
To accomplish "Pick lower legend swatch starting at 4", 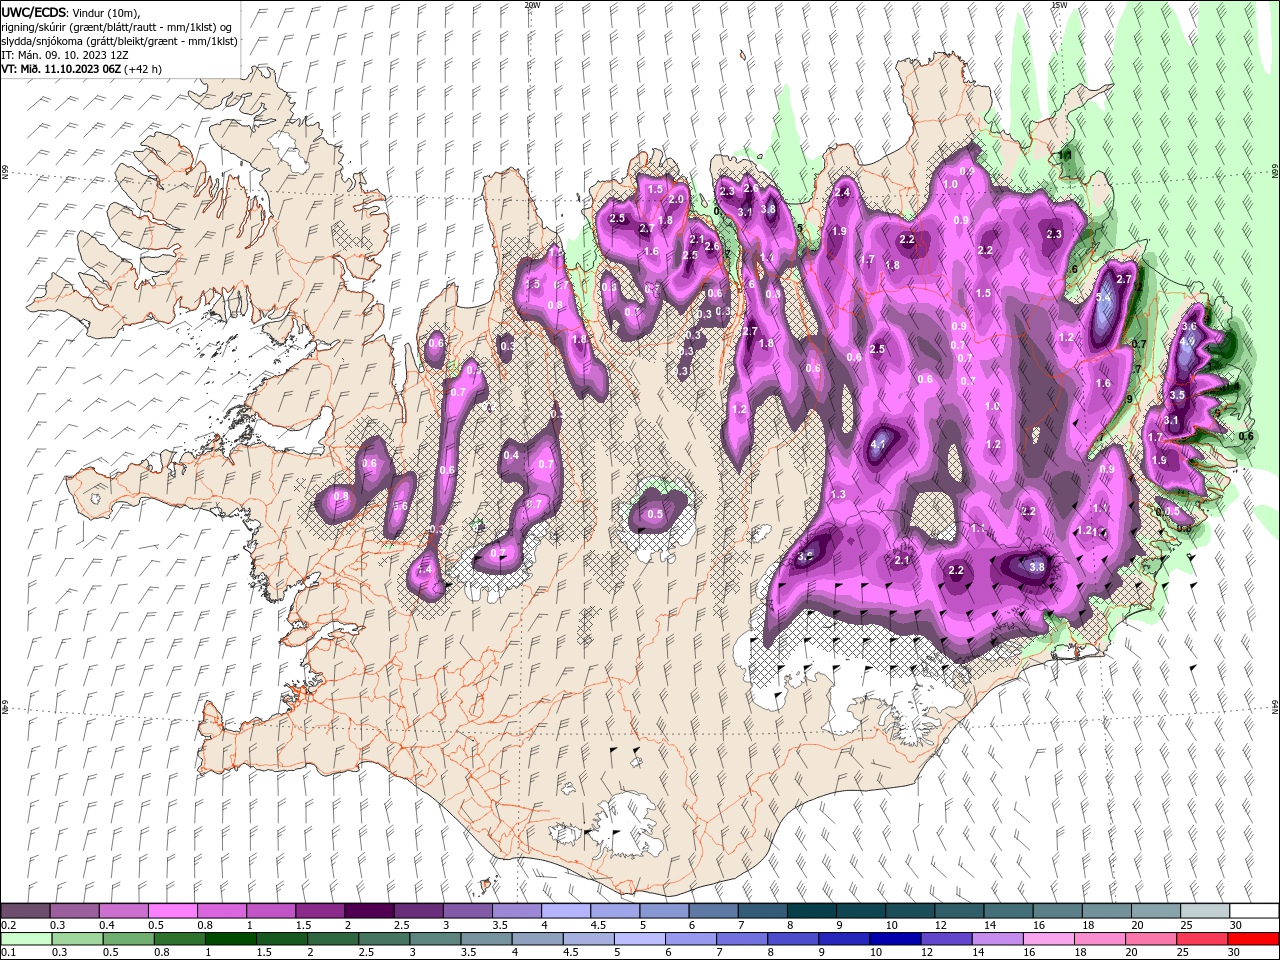I will tap(536, 939).
